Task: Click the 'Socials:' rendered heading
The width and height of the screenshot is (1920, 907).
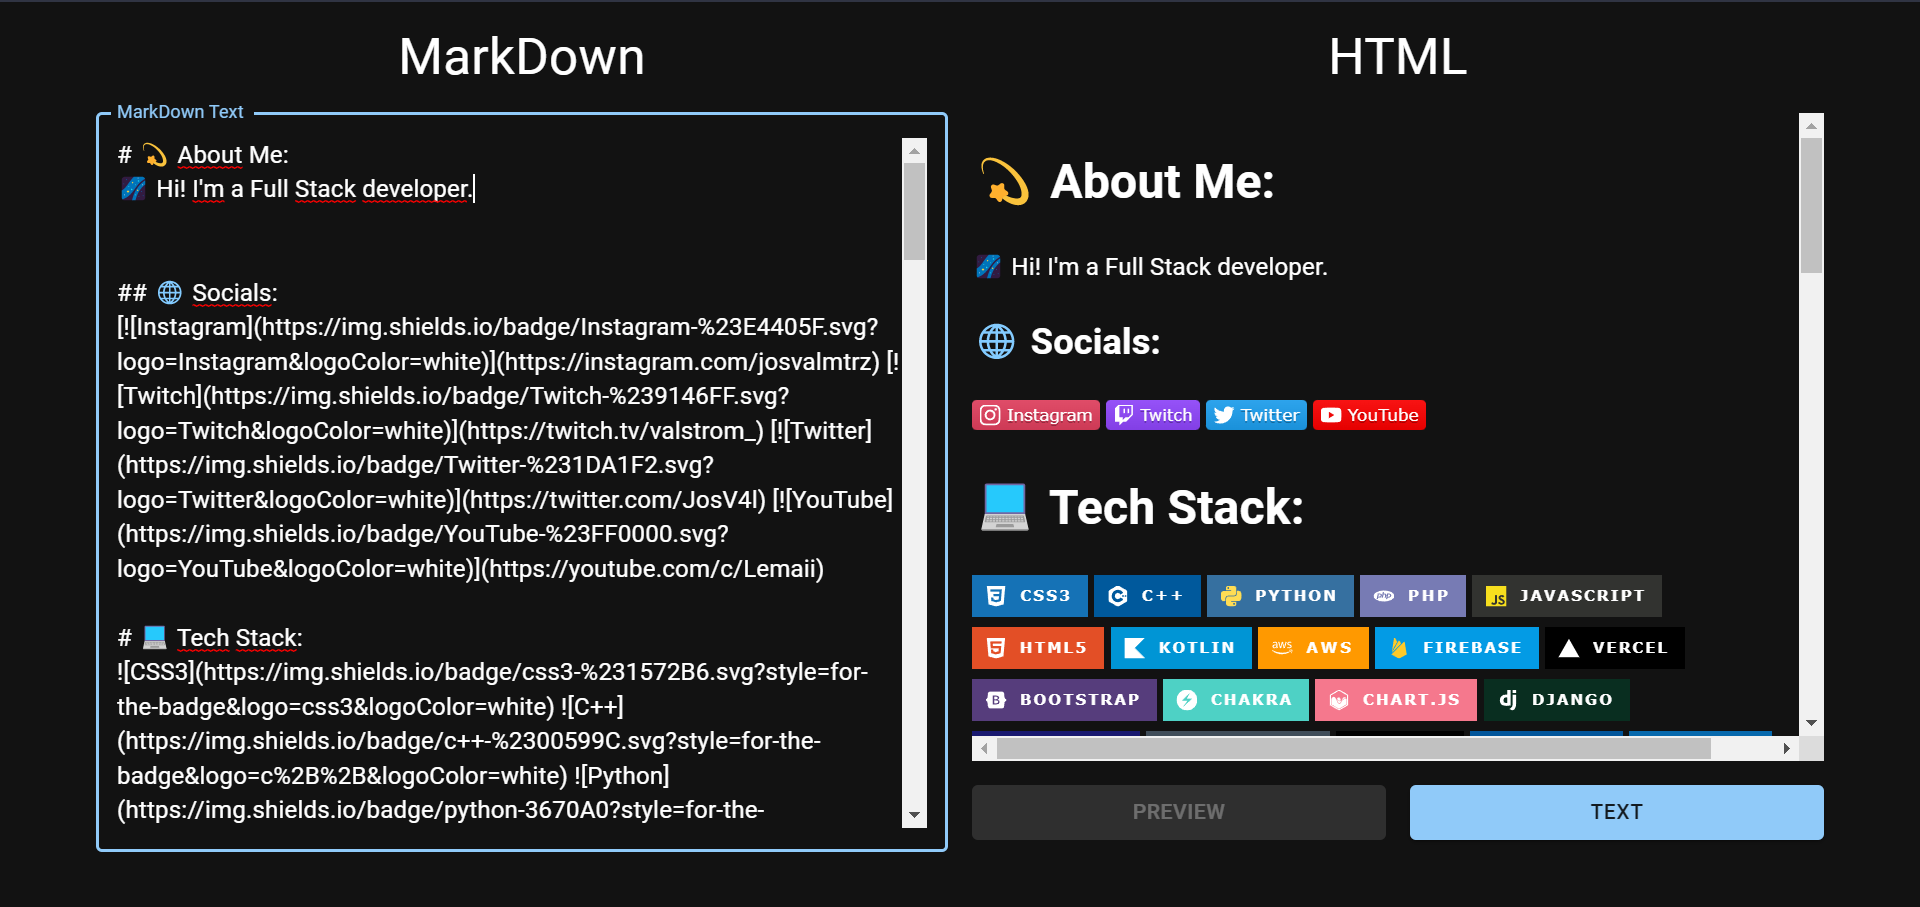Action: (1095, 342)
